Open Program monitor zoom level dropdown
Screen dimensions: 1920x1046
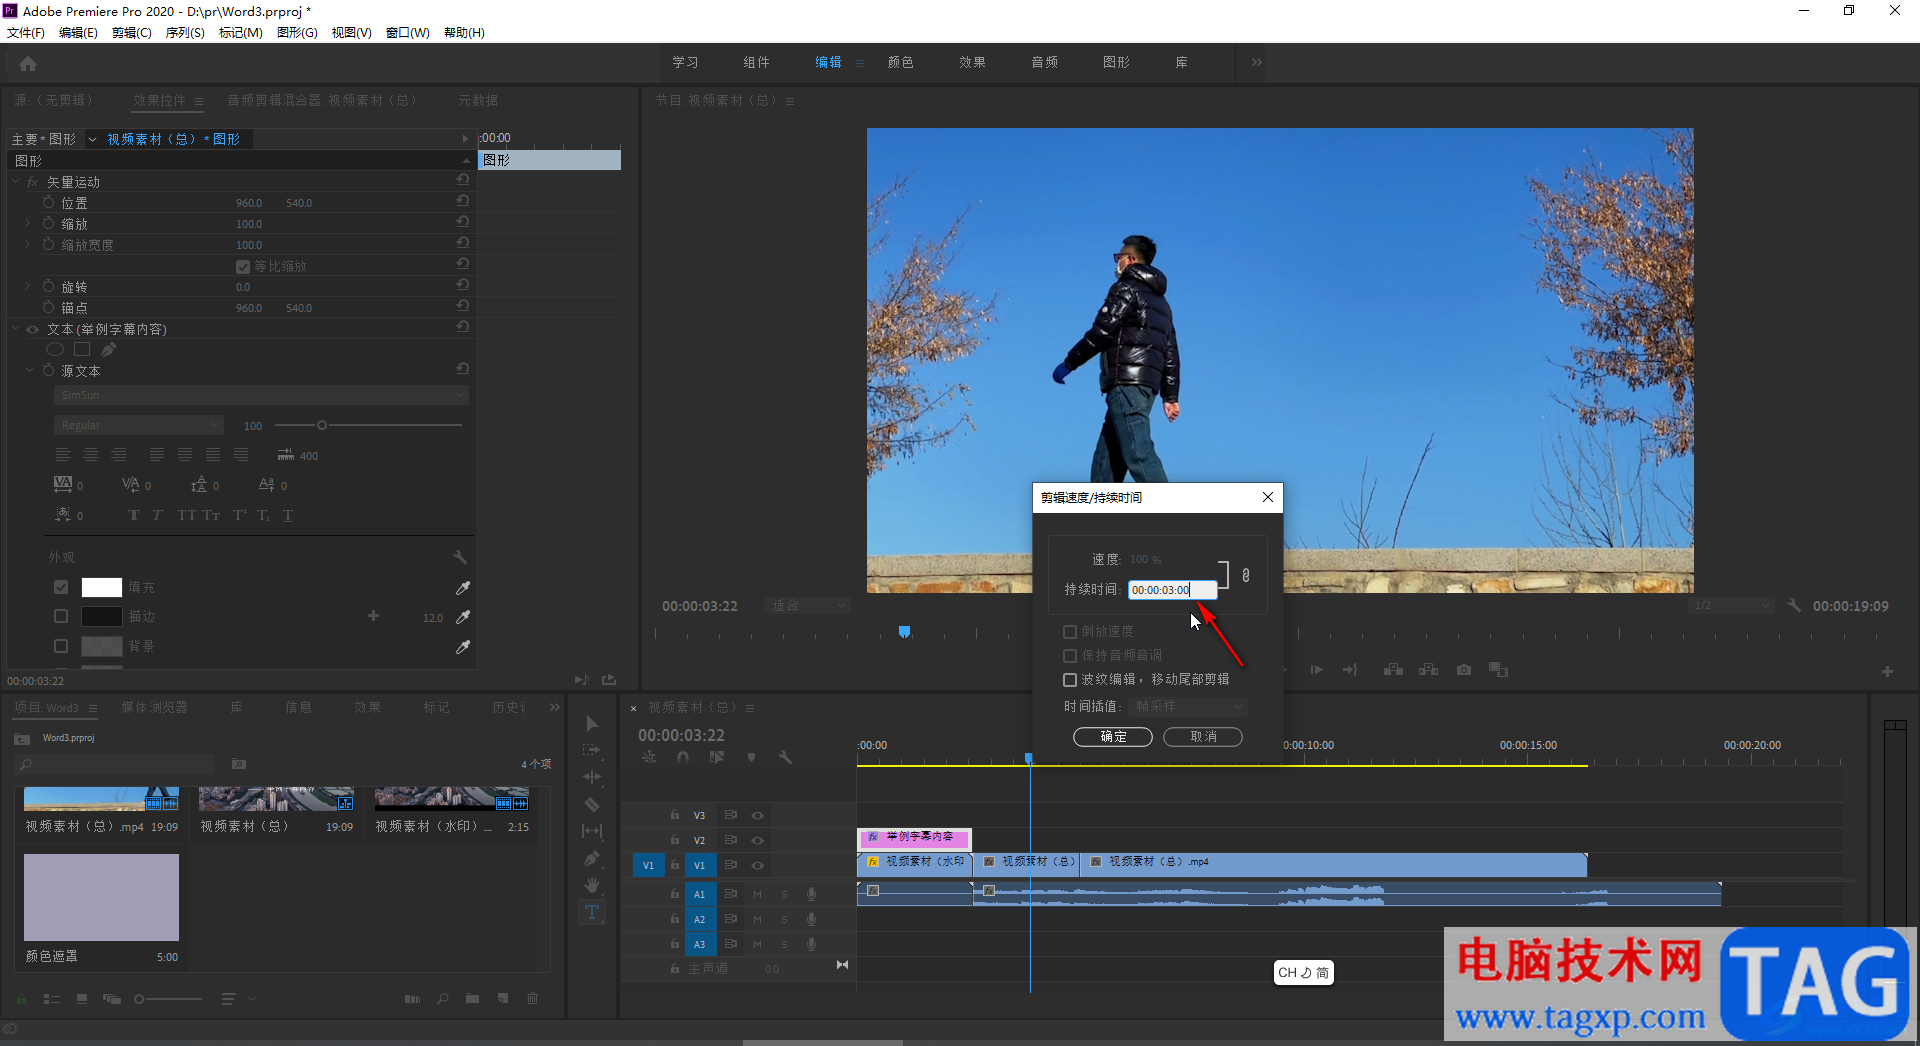[808, 606]
